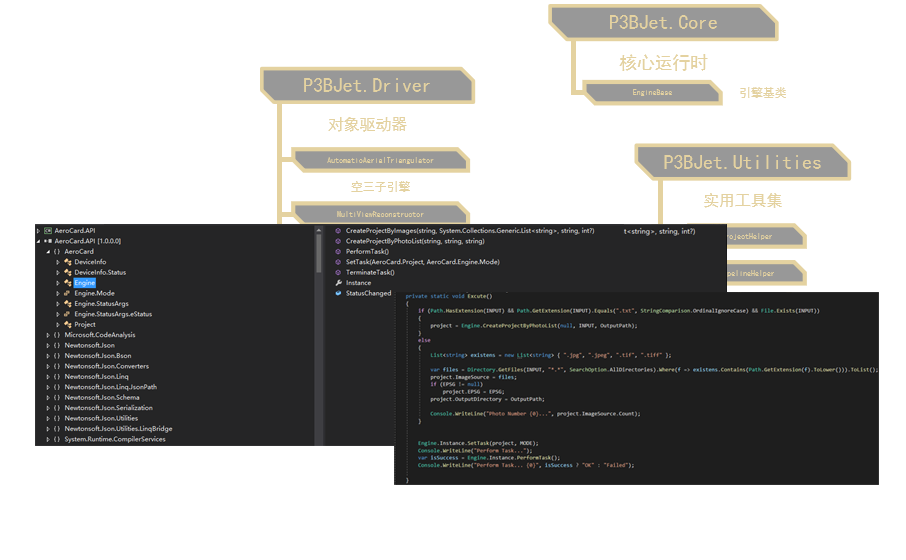The width and height of the screenshot is (906, 560).
Task: Click the method icon beside TerminateTask()
Action: click(338, 272)
